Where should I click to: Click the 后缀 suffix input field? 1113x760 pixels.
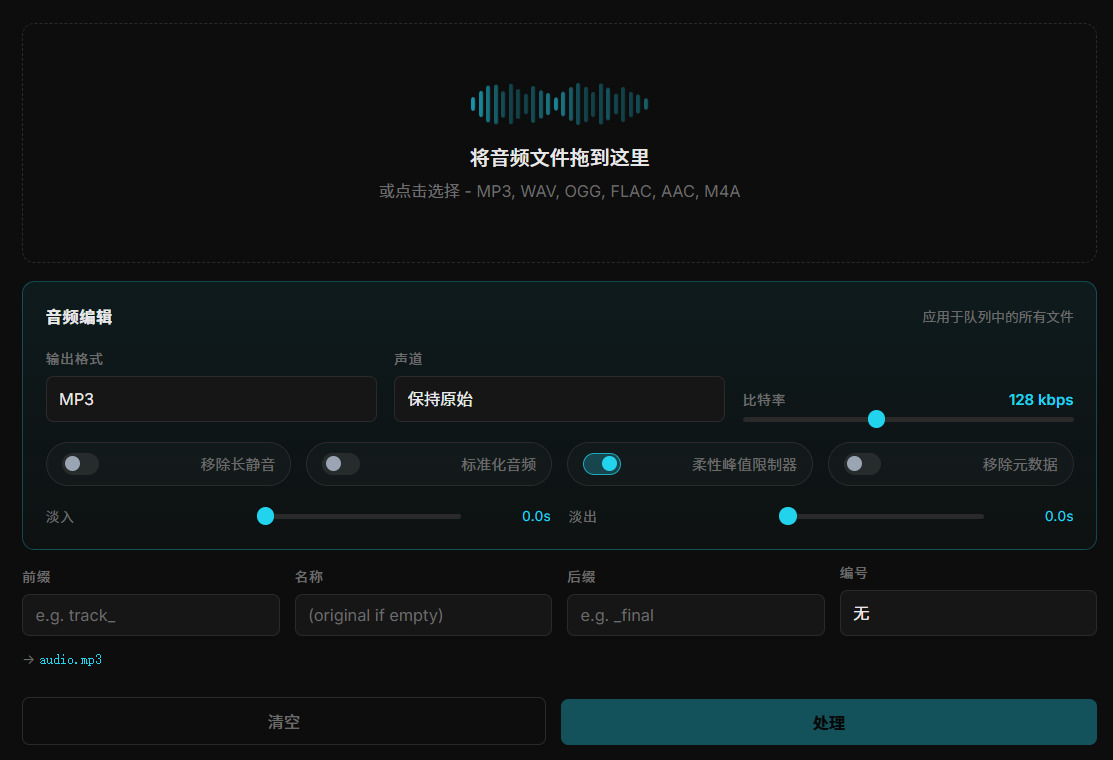point(696,615)
